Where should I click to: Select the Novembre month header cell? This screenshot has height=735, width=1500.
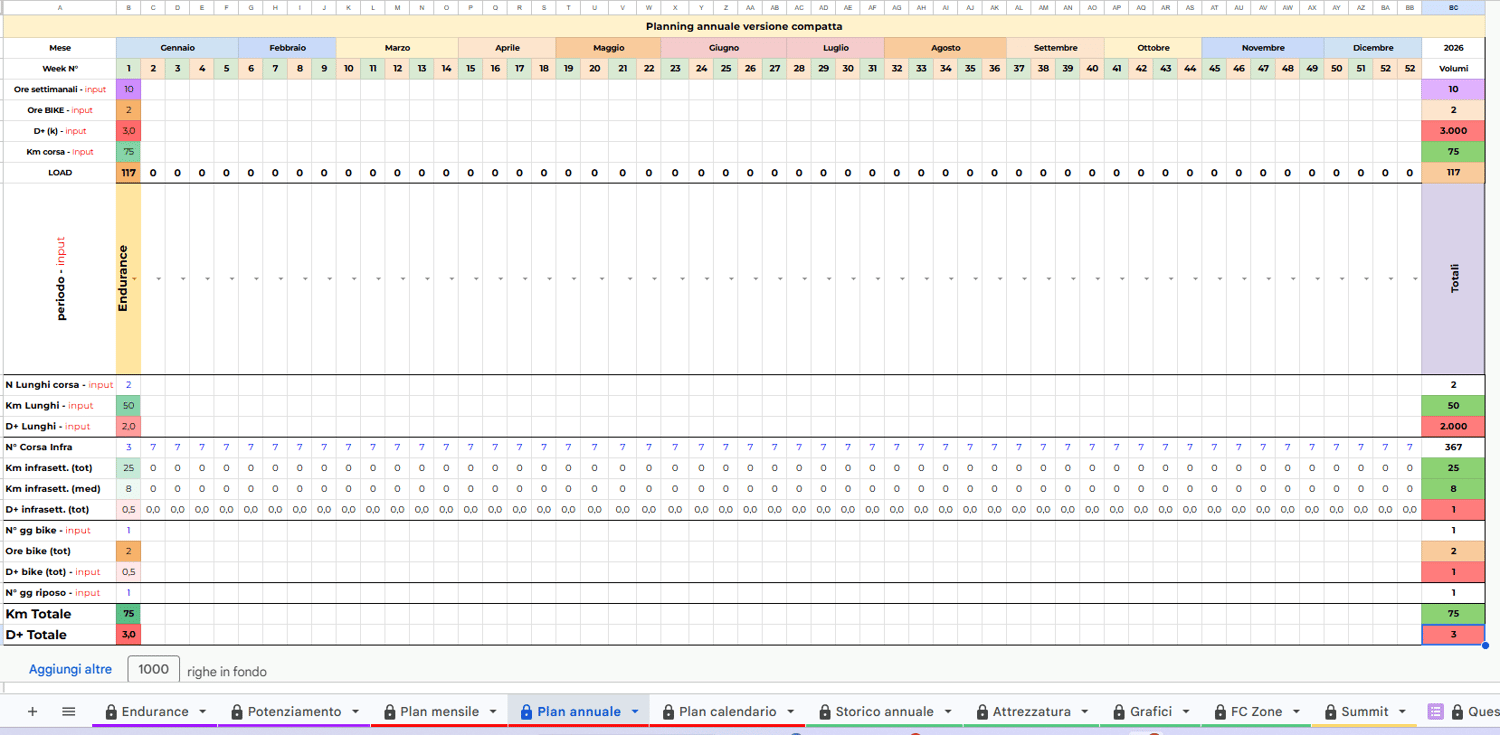(x=1263, y=48)
